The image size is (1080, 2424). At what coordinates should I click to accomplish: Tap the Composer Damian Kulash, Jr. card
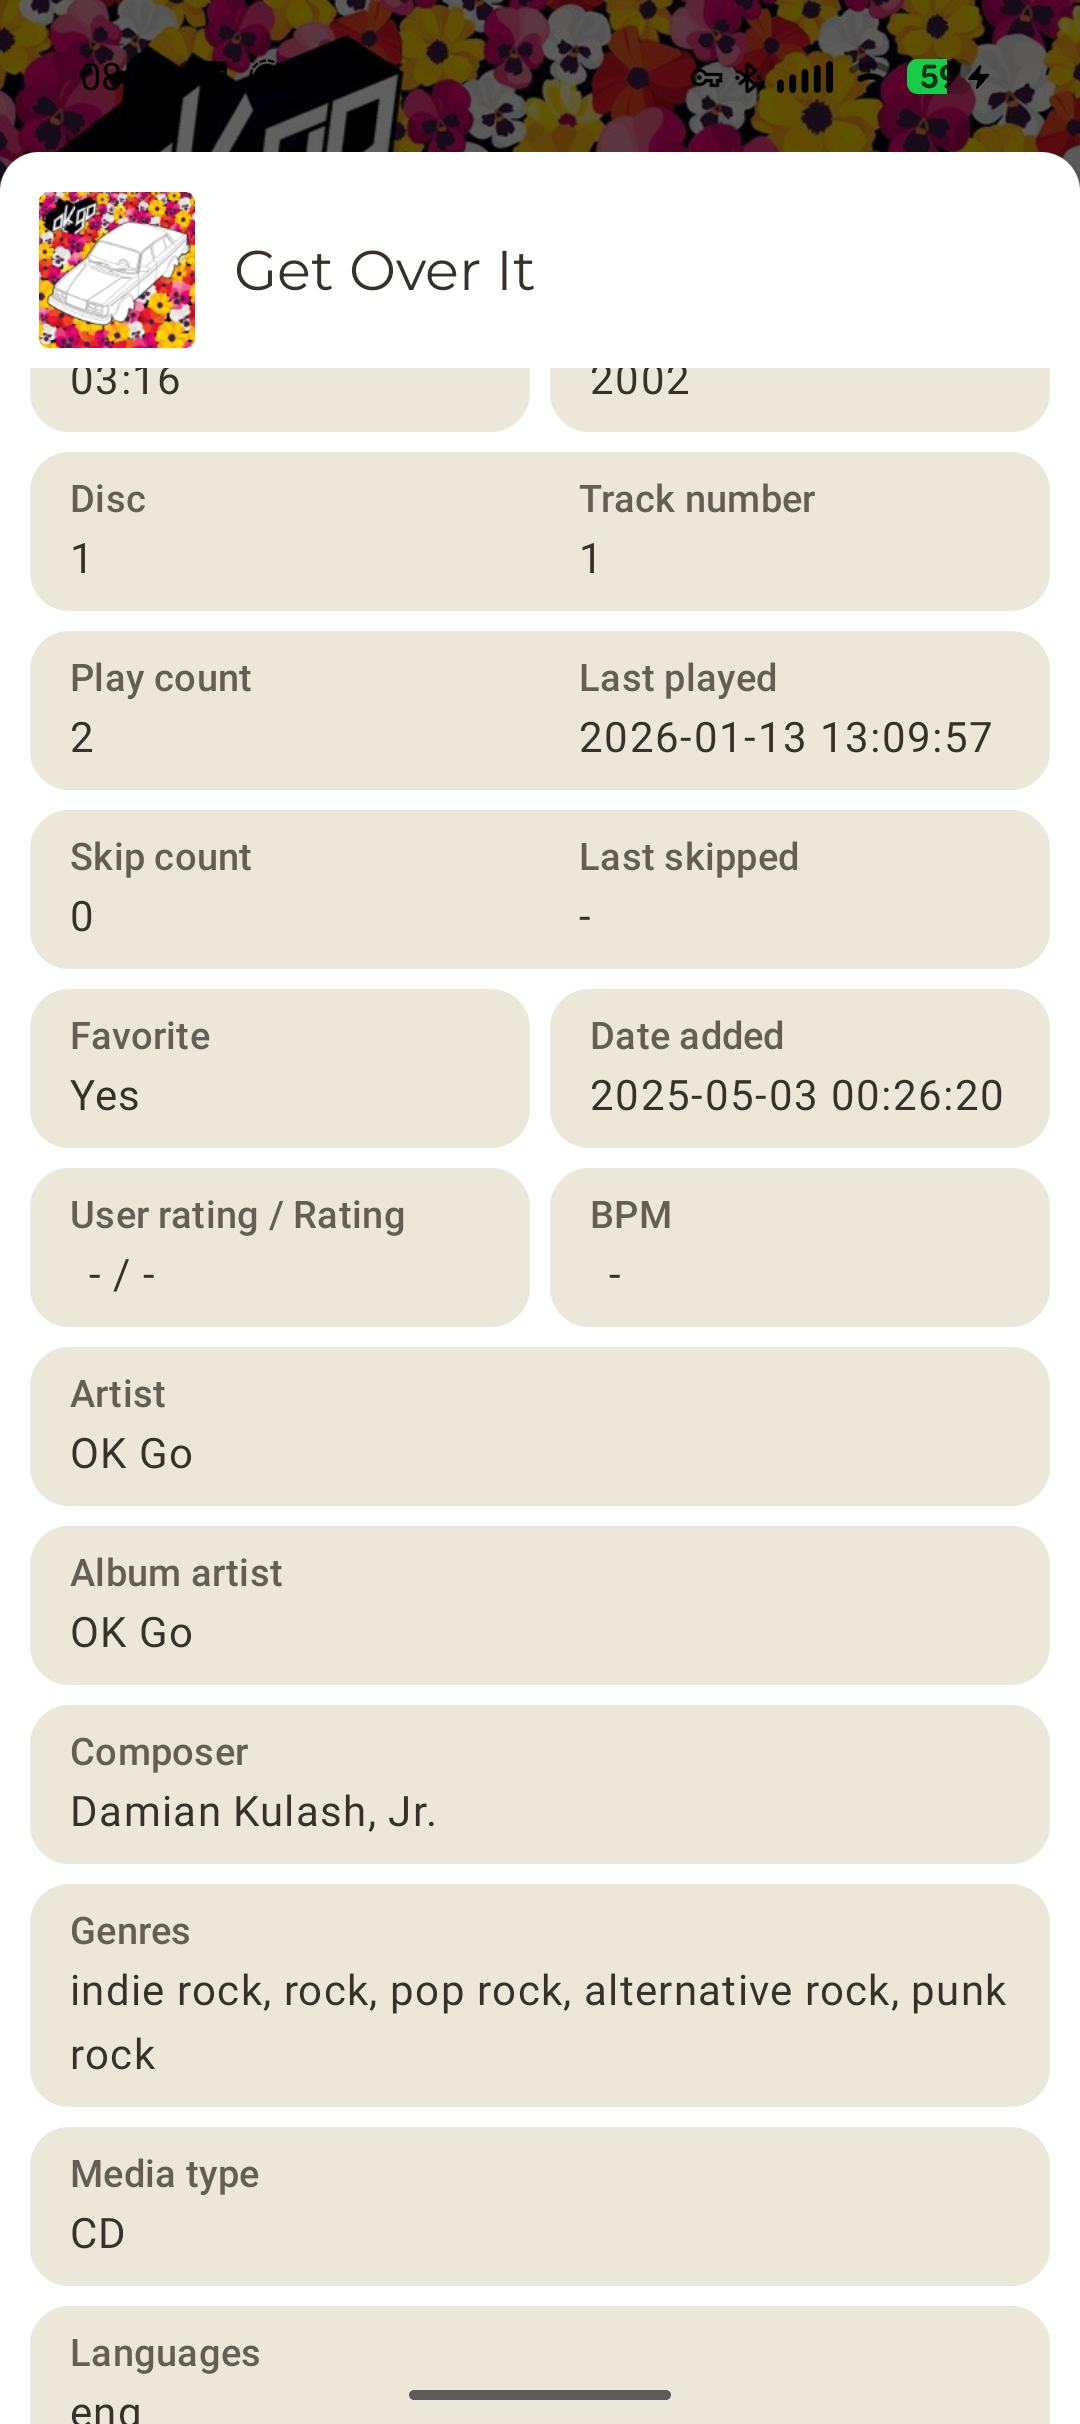pos(540,1784)
